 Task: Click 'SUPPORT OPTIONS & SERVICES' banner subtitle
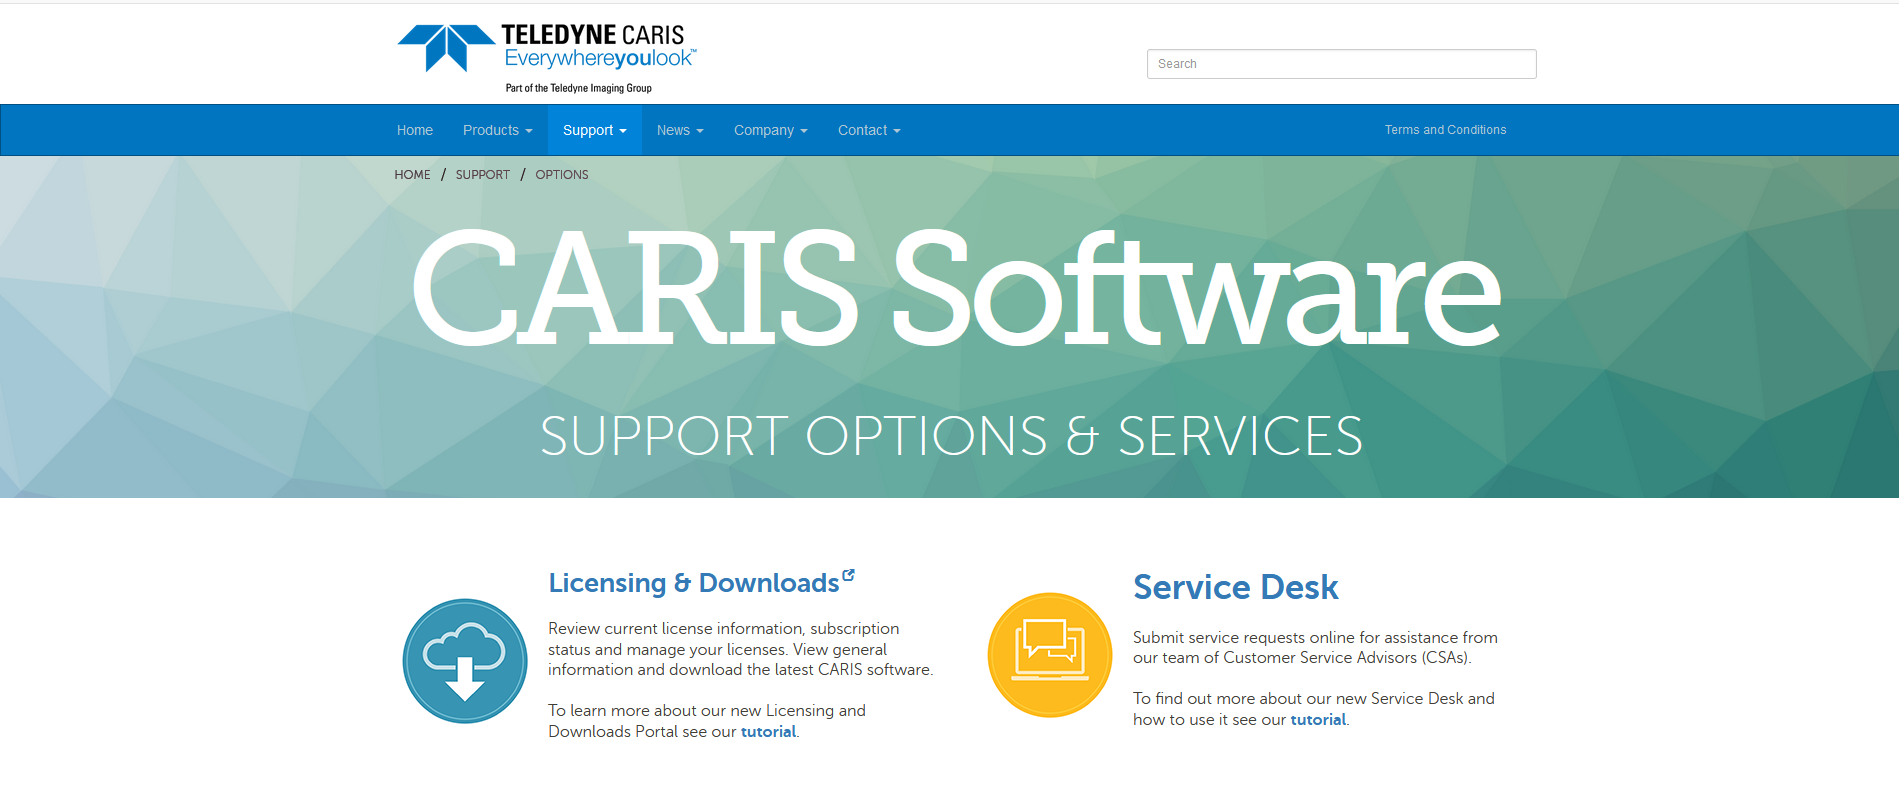[951, 436]
